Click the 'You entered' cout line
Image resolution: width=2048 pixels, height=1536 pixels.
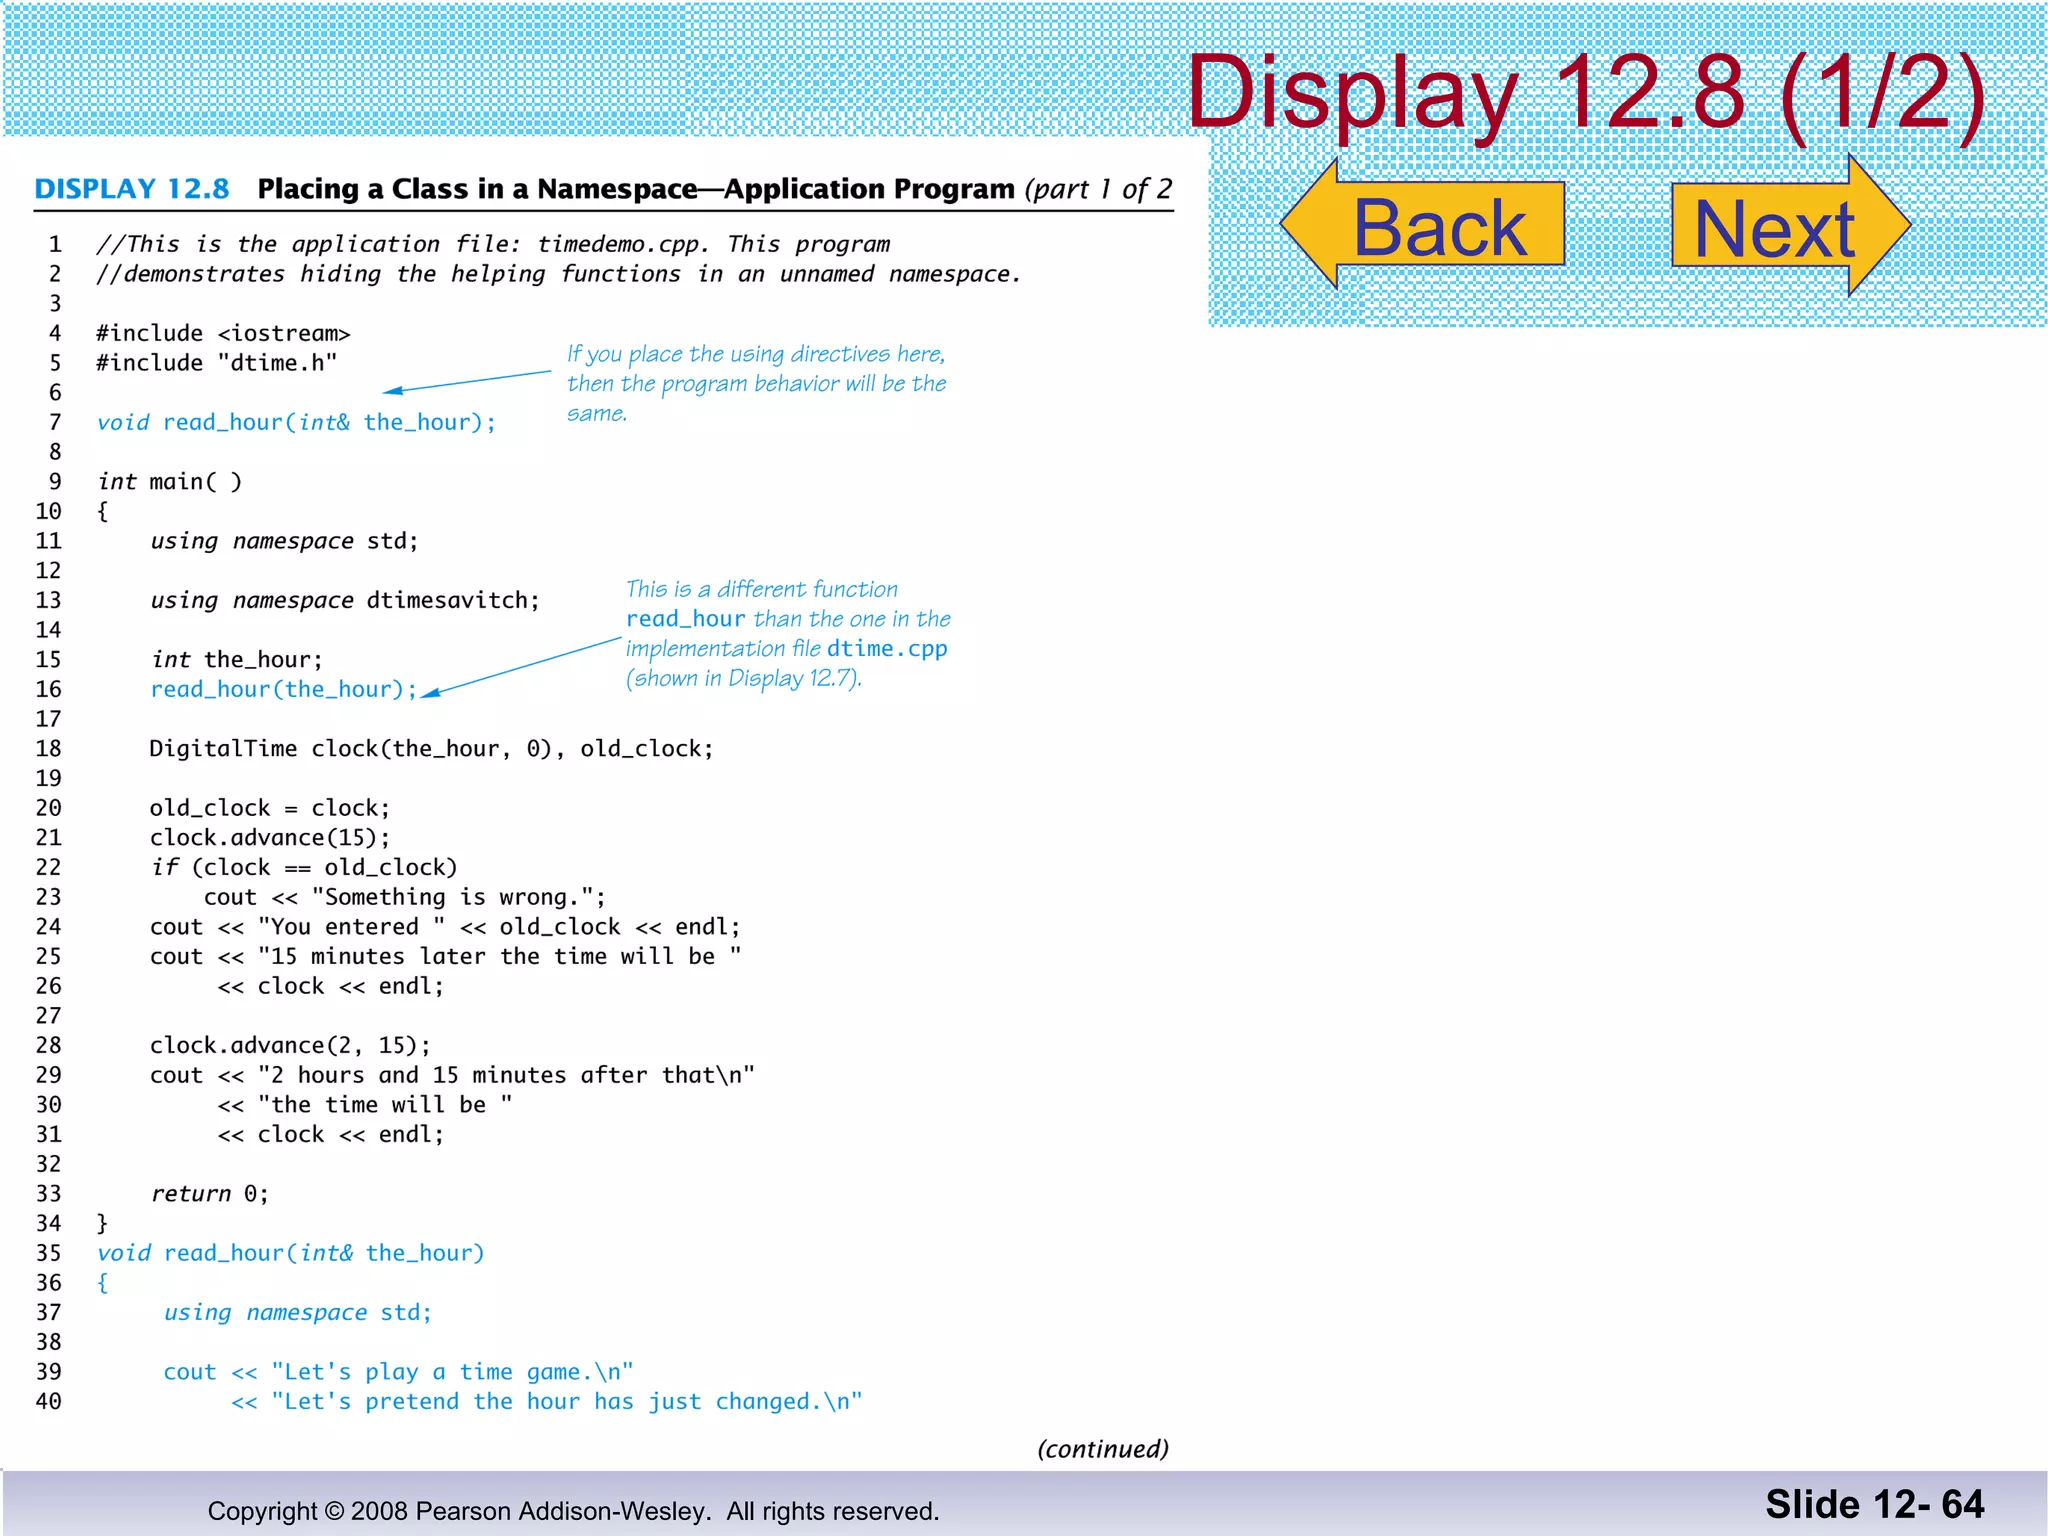click(446, 927)
